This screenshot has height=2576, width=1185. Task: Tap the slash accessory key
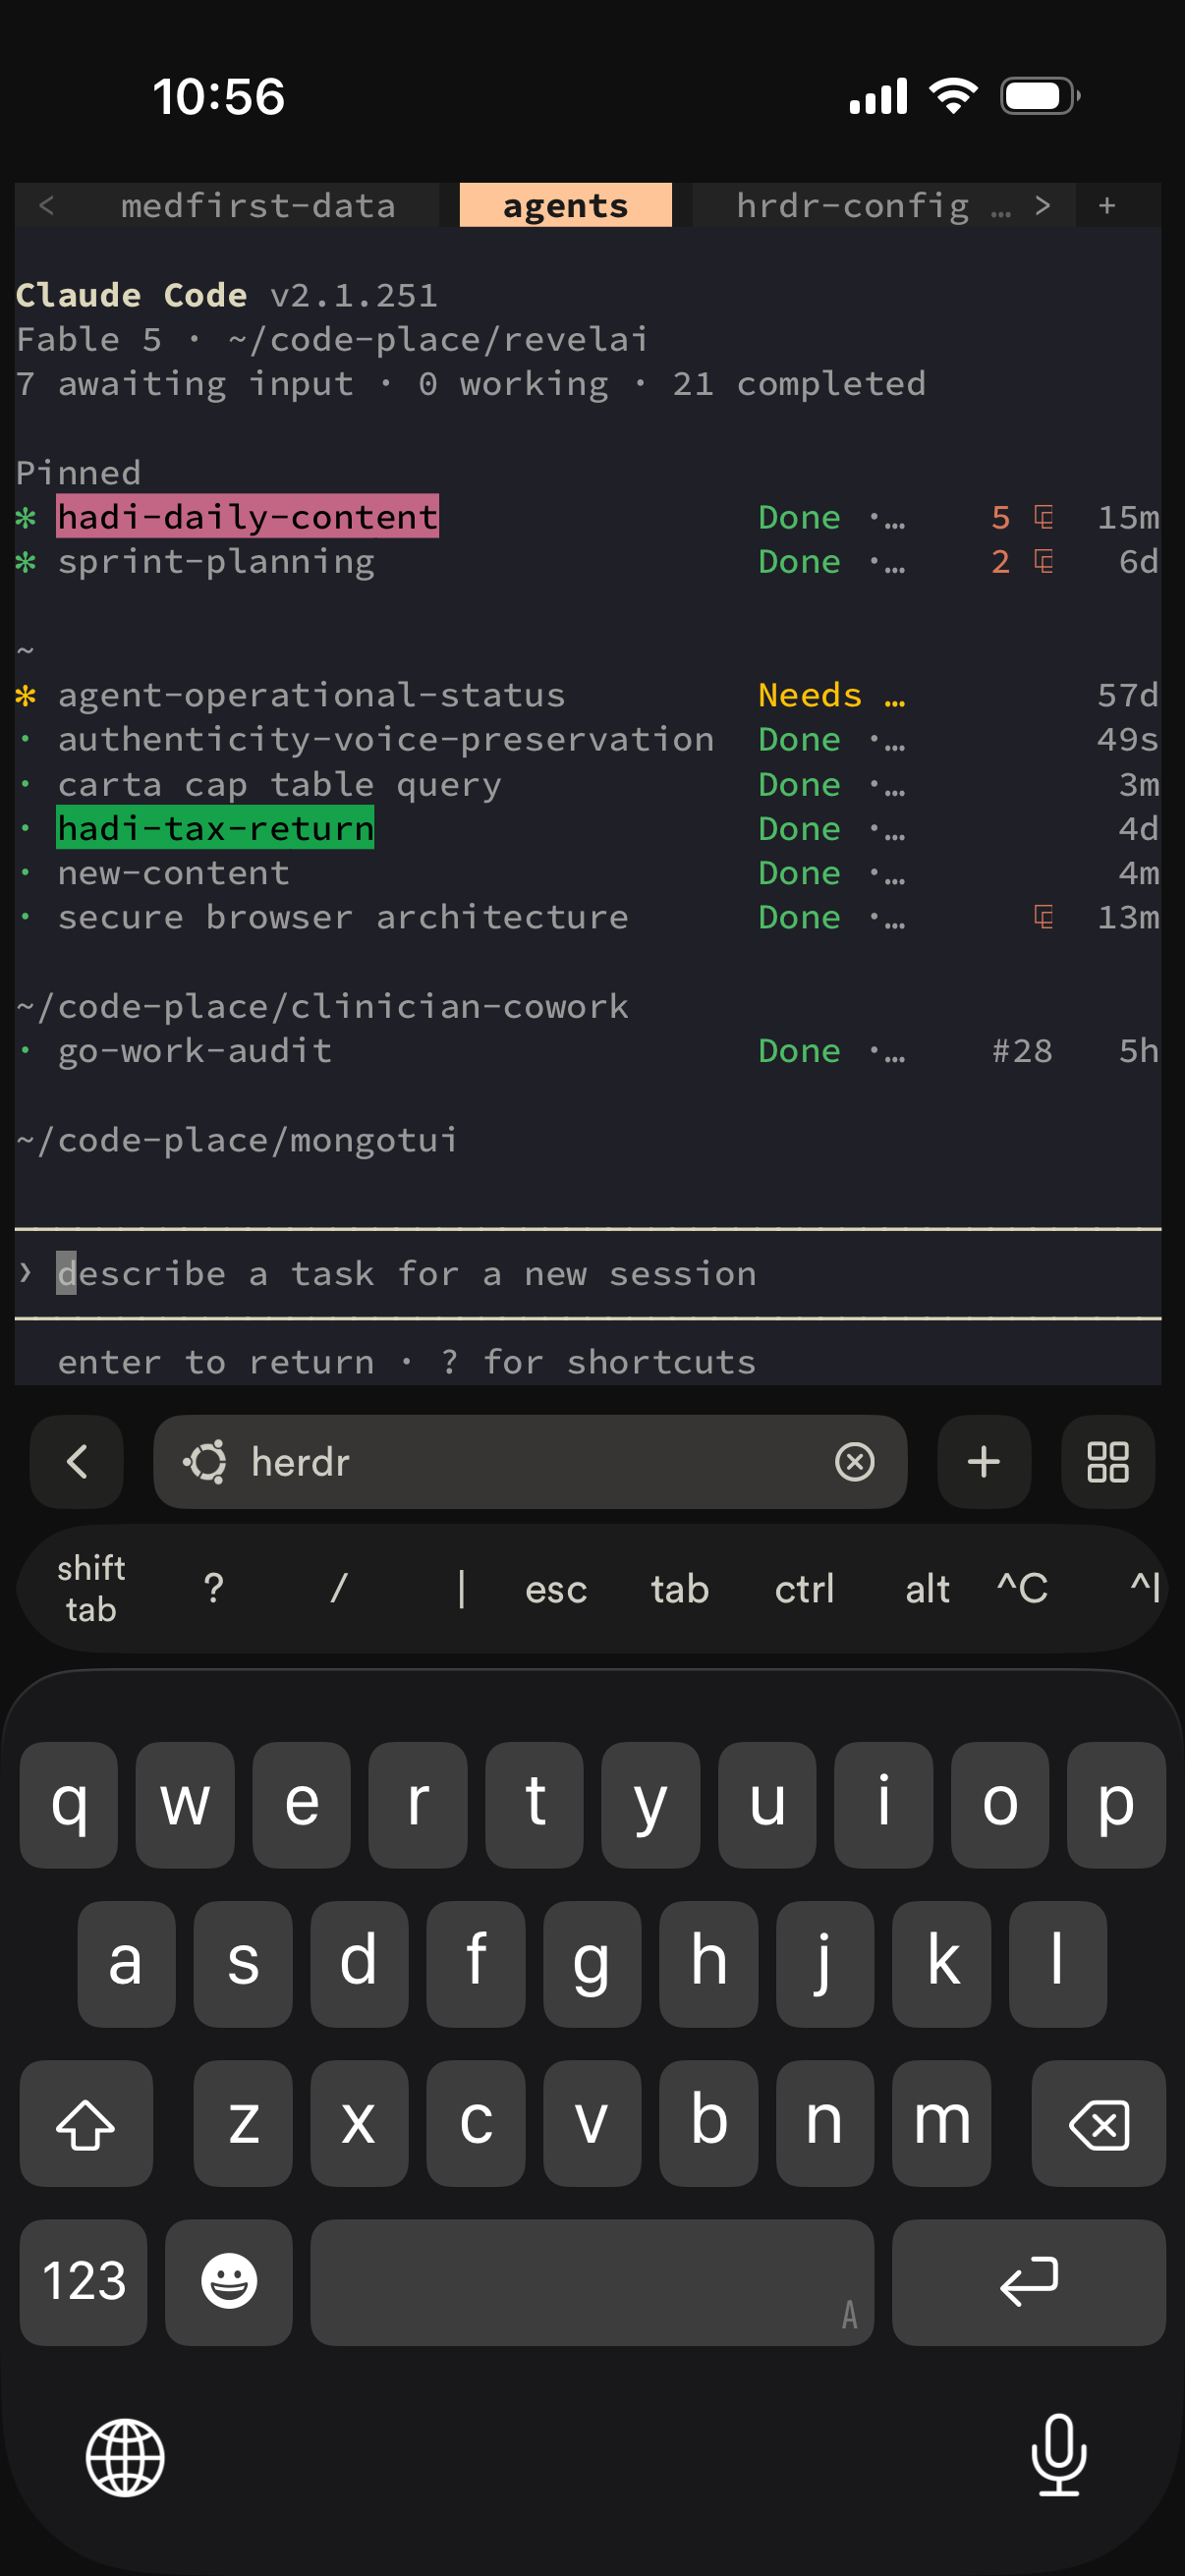click(338, 1588)
